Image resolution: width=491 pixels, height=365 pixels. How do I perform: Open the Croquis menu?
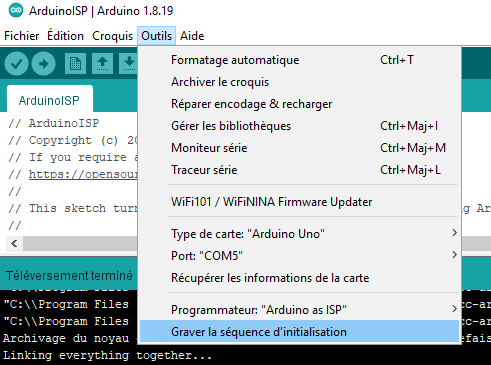pyautogui.click(x=112, y=36)
